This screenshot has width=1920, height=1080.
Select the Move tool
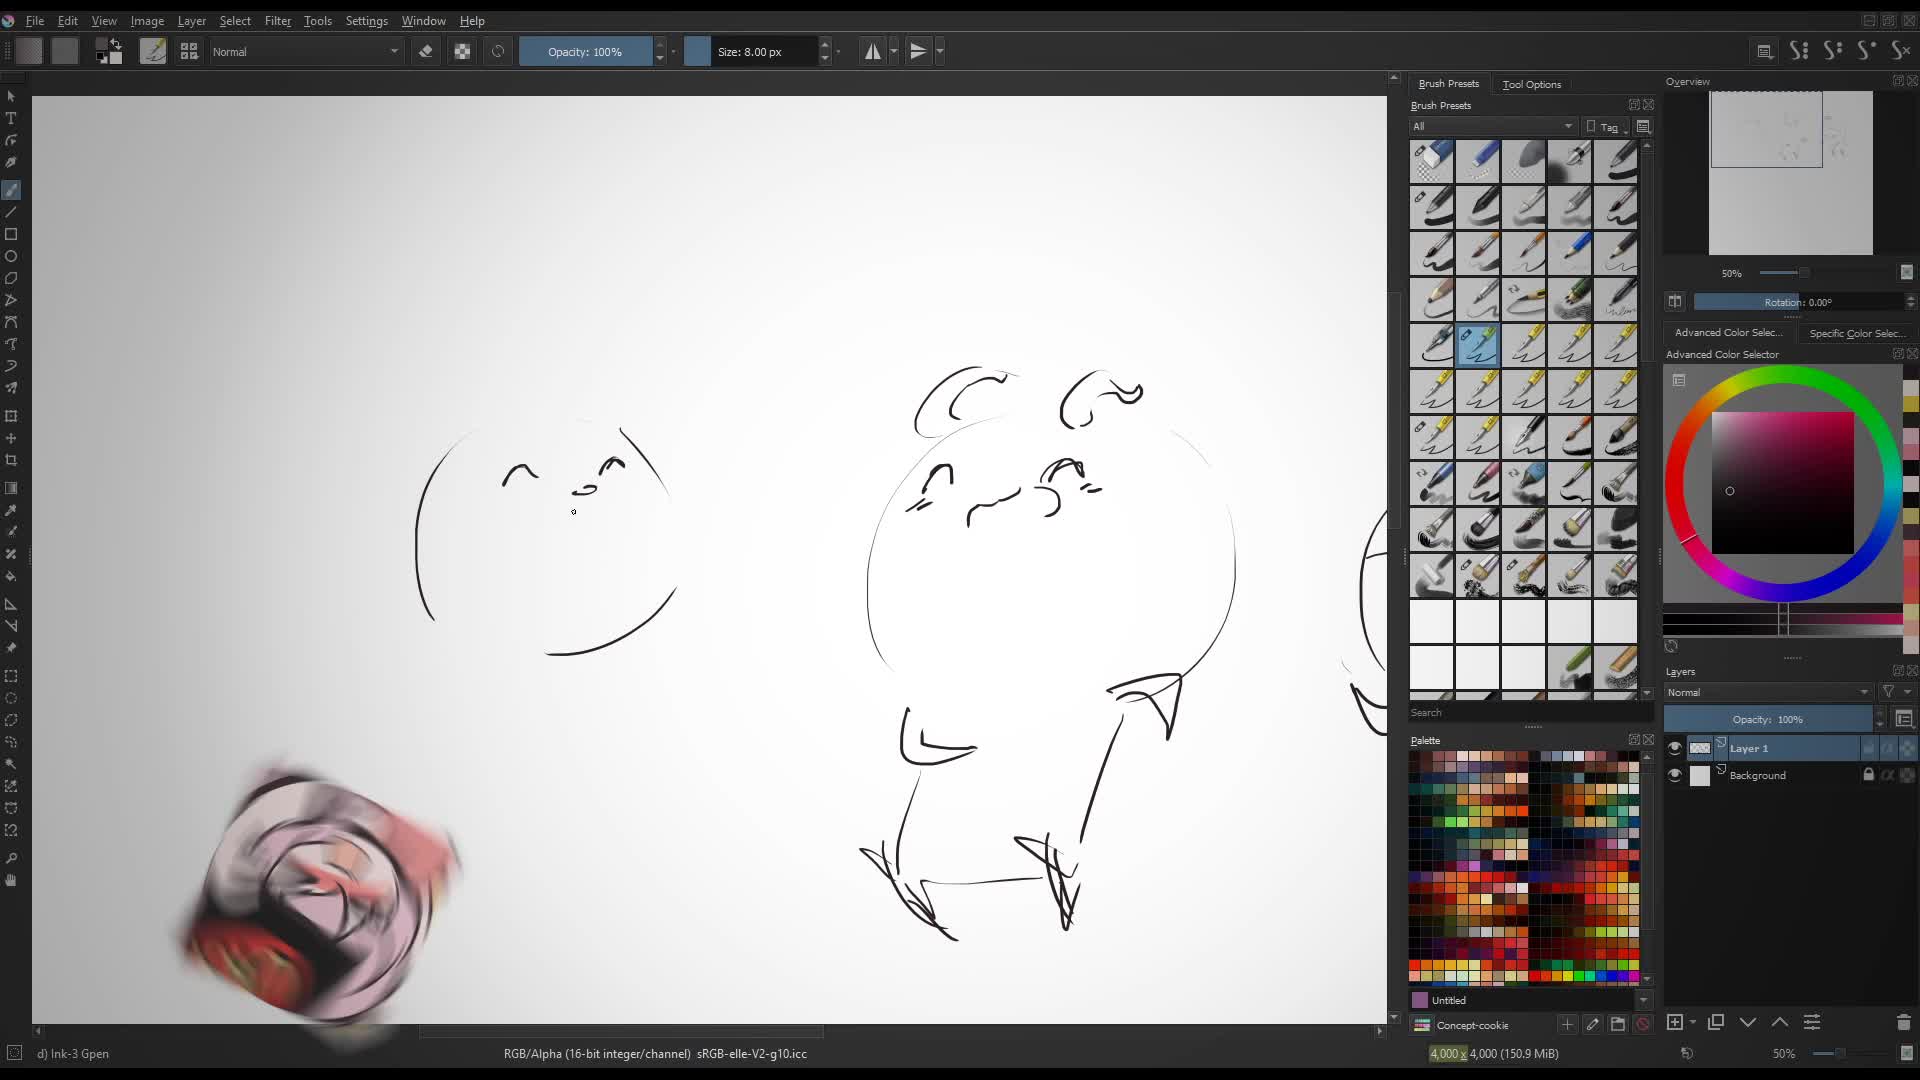(11, 438)
